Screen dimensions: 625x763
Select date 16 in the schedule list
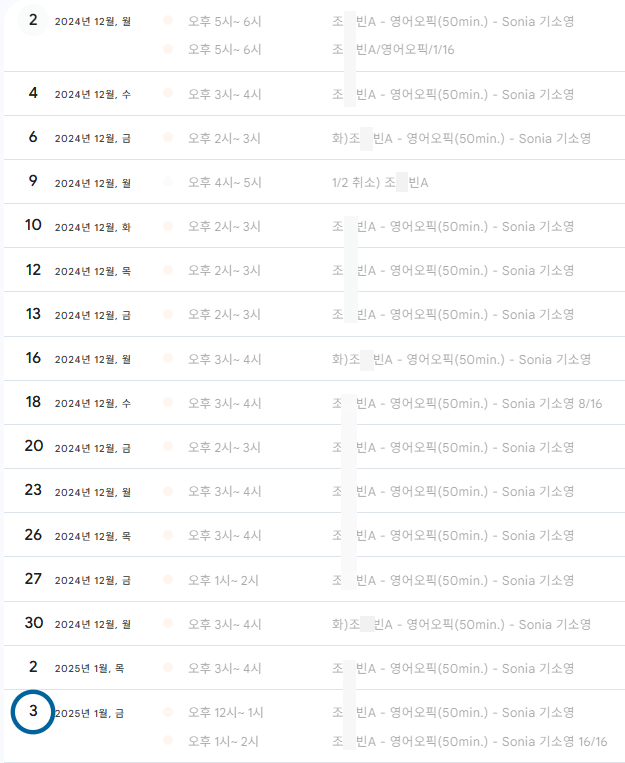(x=33, y=358)
